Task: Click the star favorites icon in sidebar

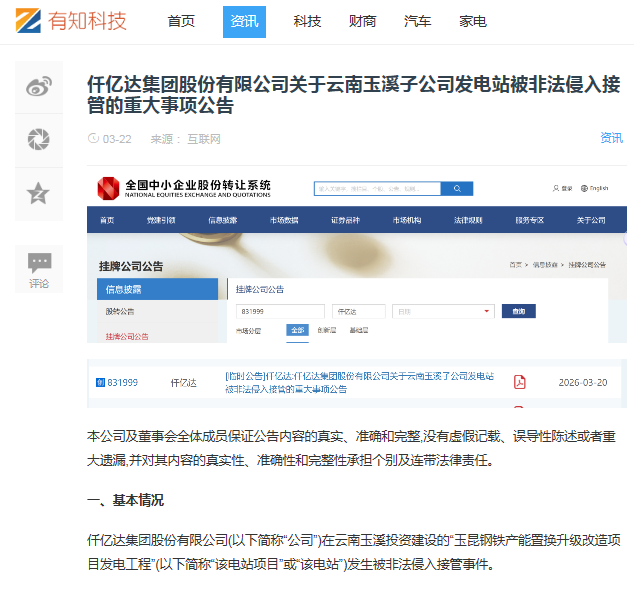Action: pos(38,193)
